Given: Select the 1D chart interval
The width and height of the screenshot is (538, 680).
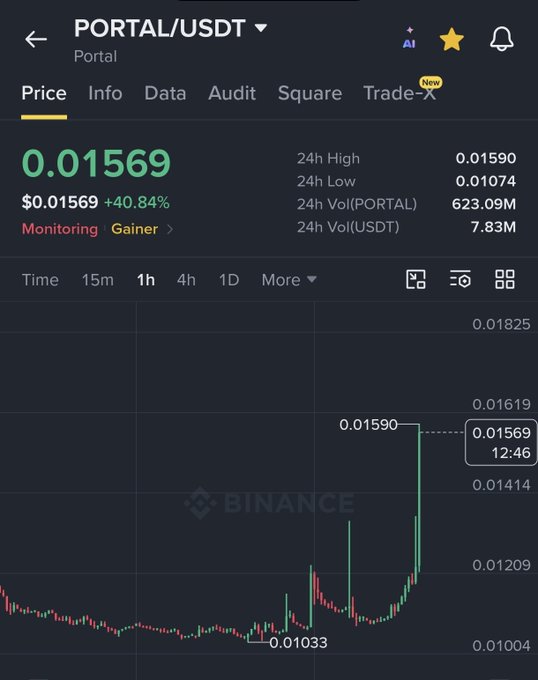Looking at the screenshot, I should pyautogui.click(x=229, y=280).
